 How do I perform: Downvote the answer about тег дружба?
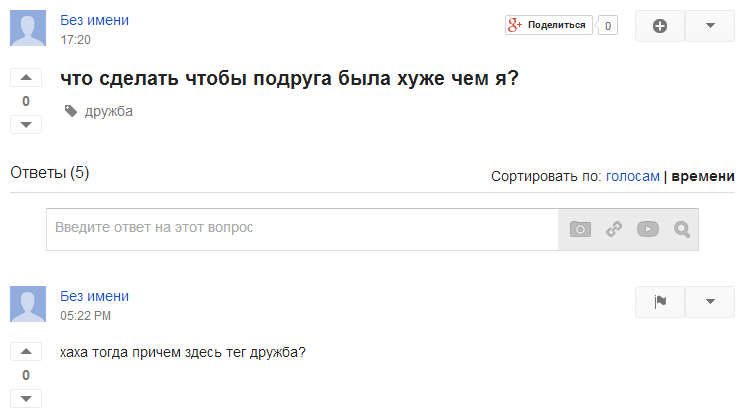click(26, 398)
